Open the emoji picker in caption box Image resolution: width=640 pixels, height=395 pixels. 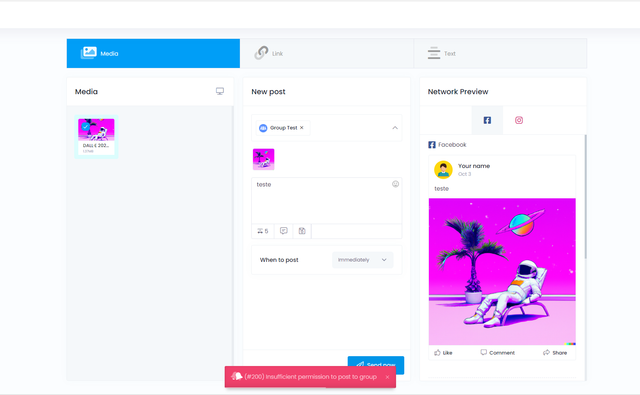pyautogui.click(x=395, y=184)
